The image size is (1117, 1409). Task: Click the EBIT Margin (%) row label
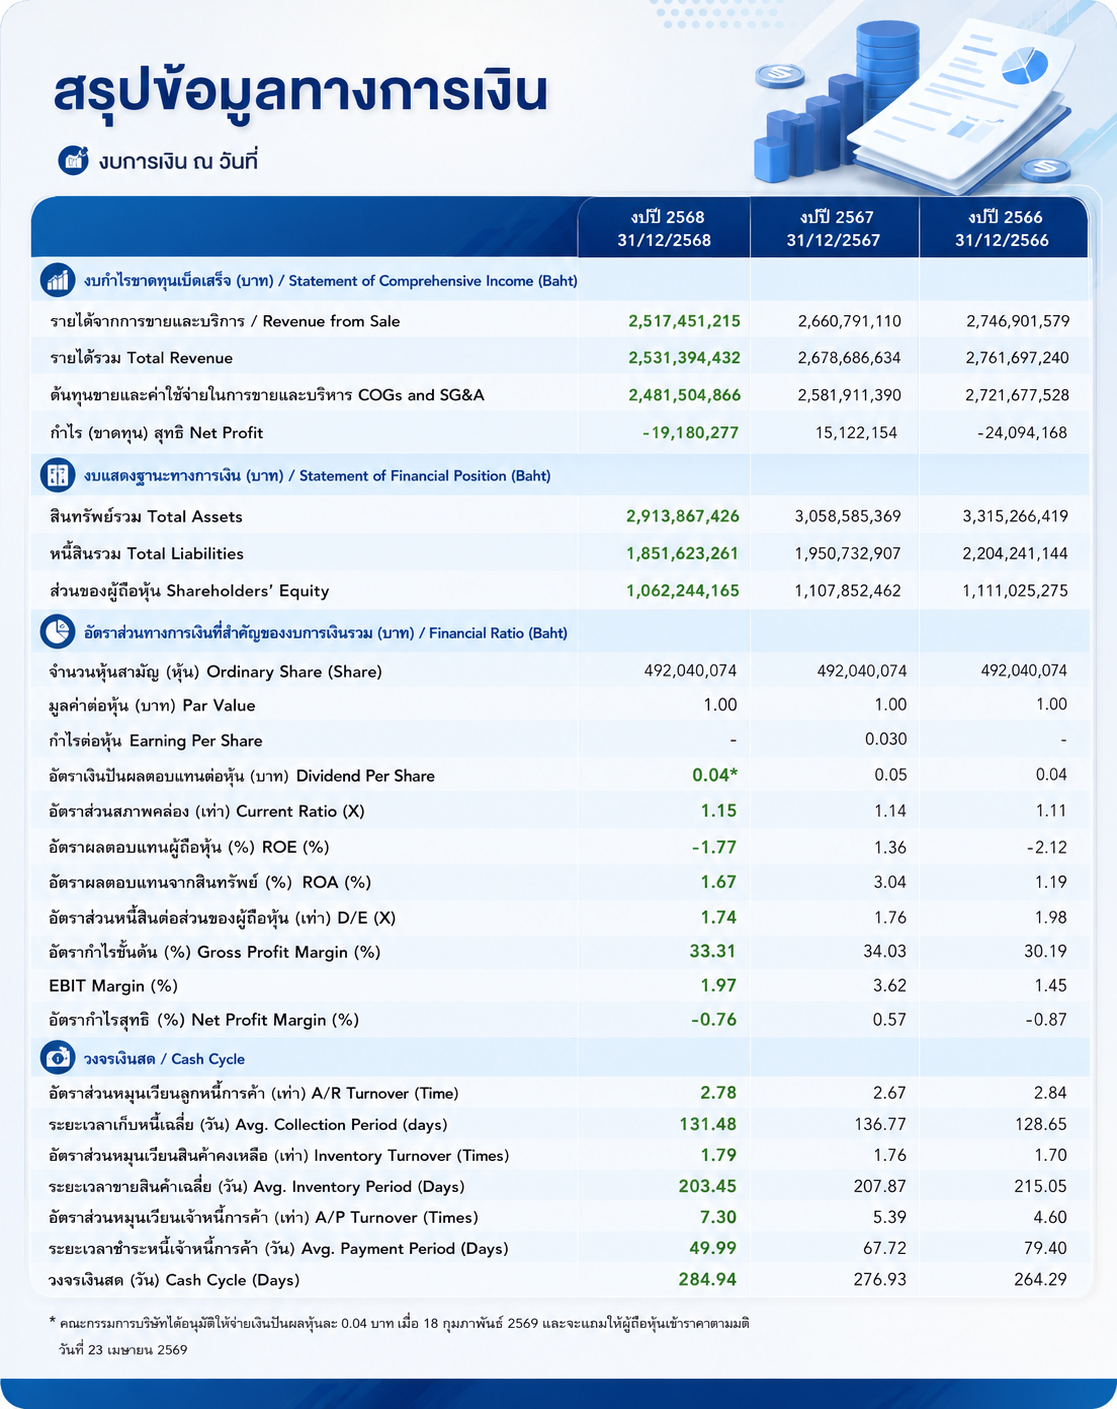pyautogui.click(x=113, y=986)
